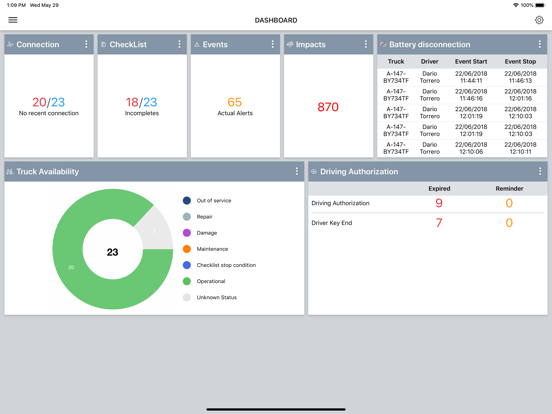The width and height of the screenshot is (552, 414).
Task: Open Battery disconnection options menu
Action: [x=540, y=44]
